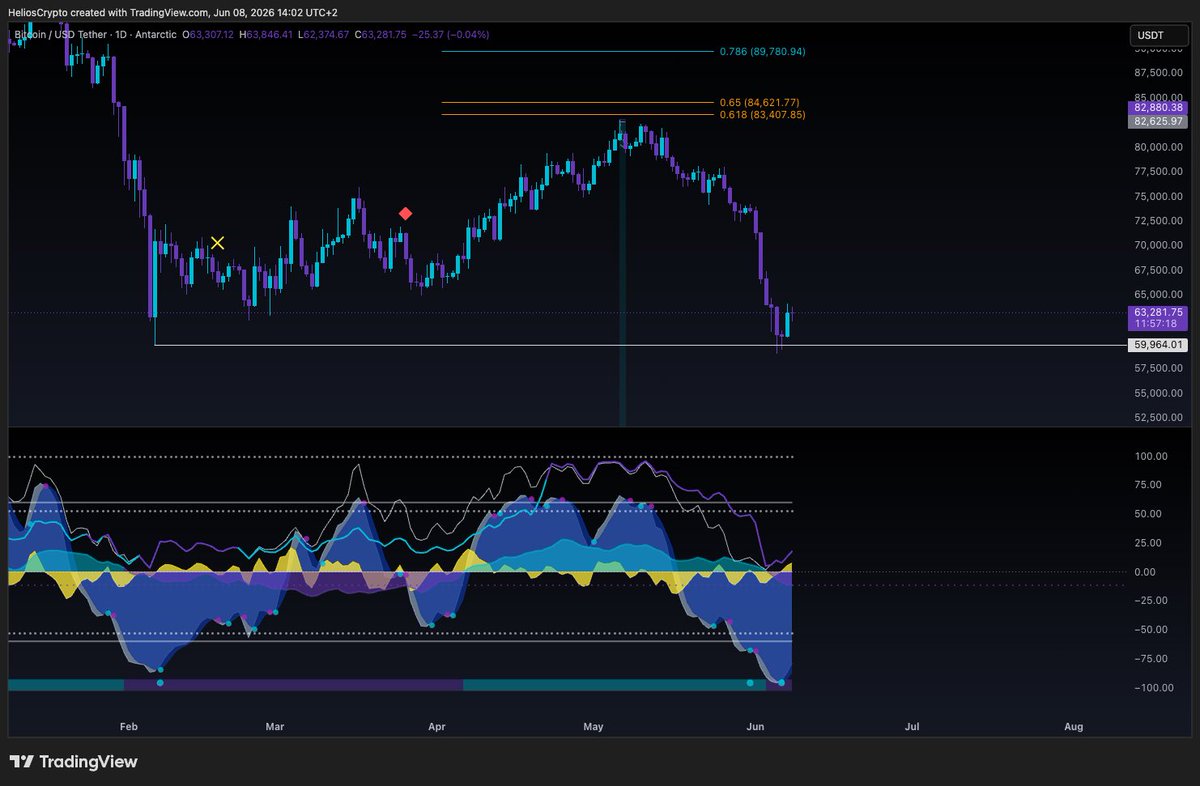Screen dimensions: 1200x786
Task: Click the 67,500.00 price scale value
Action: point(1158,270)
